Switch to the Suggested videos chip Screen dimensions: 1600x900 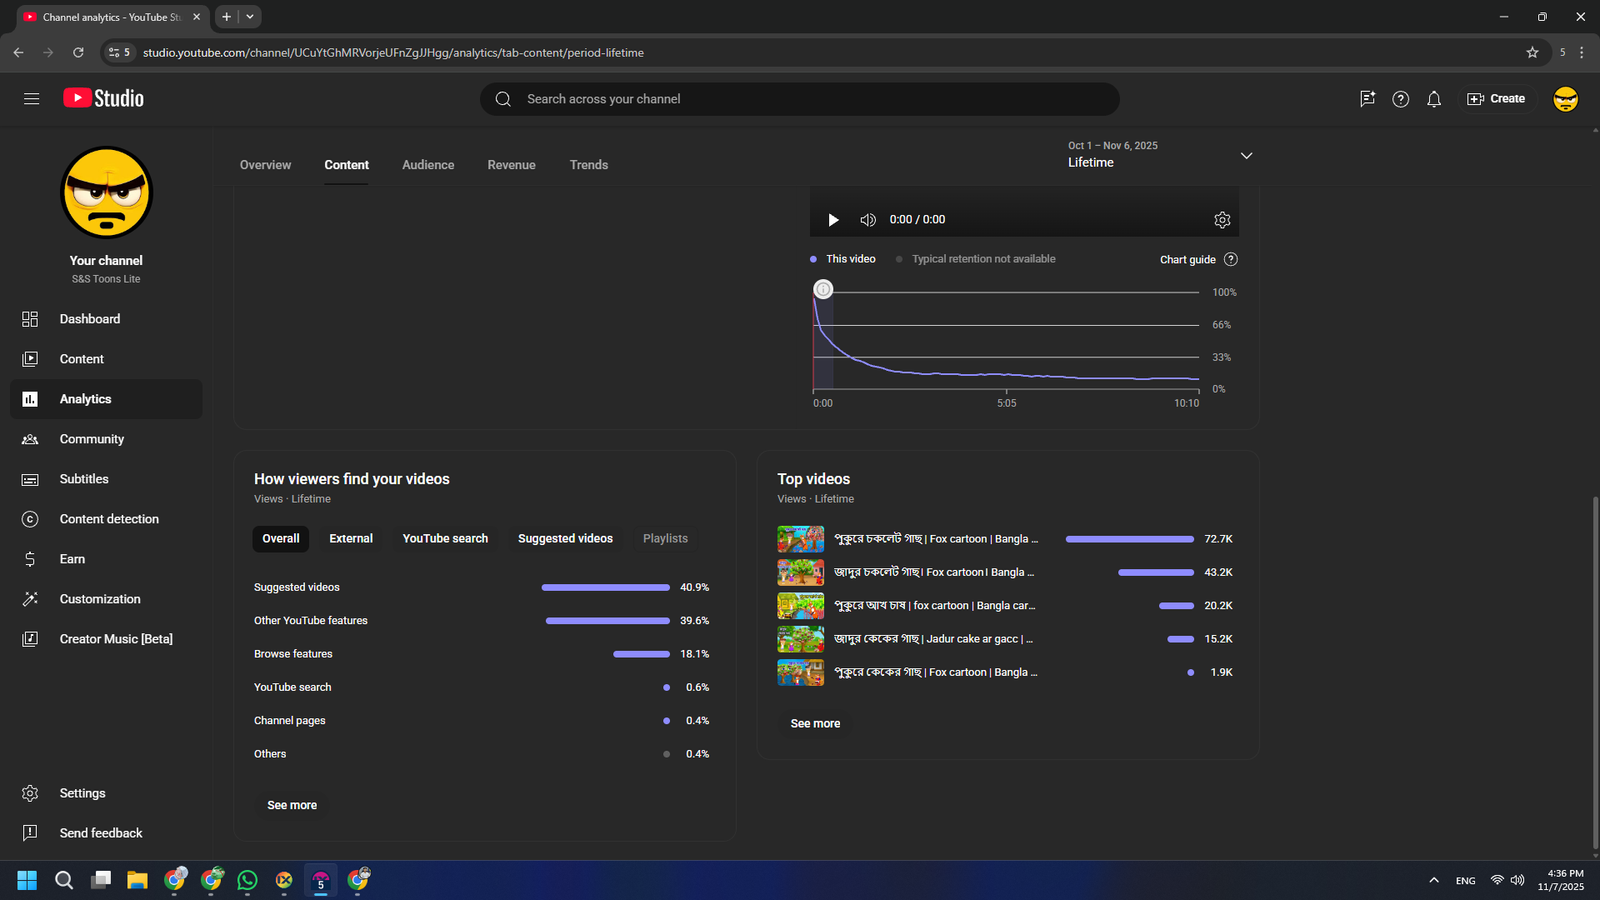pos(565,539)
